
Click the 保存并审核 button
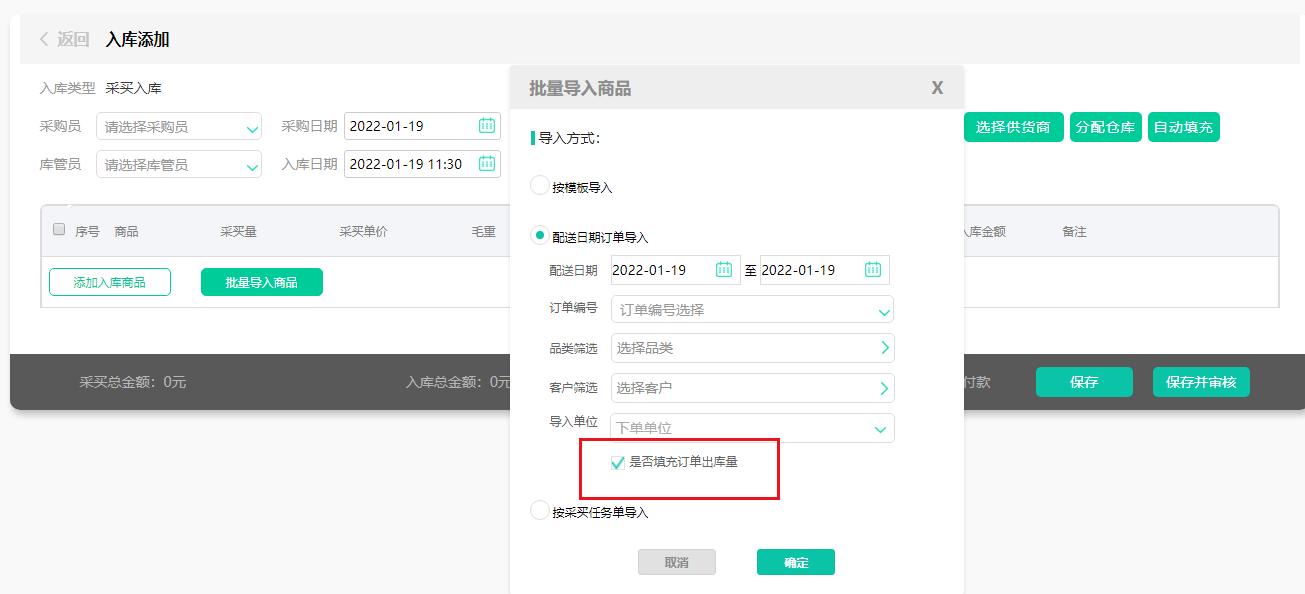pos(1199,381)
